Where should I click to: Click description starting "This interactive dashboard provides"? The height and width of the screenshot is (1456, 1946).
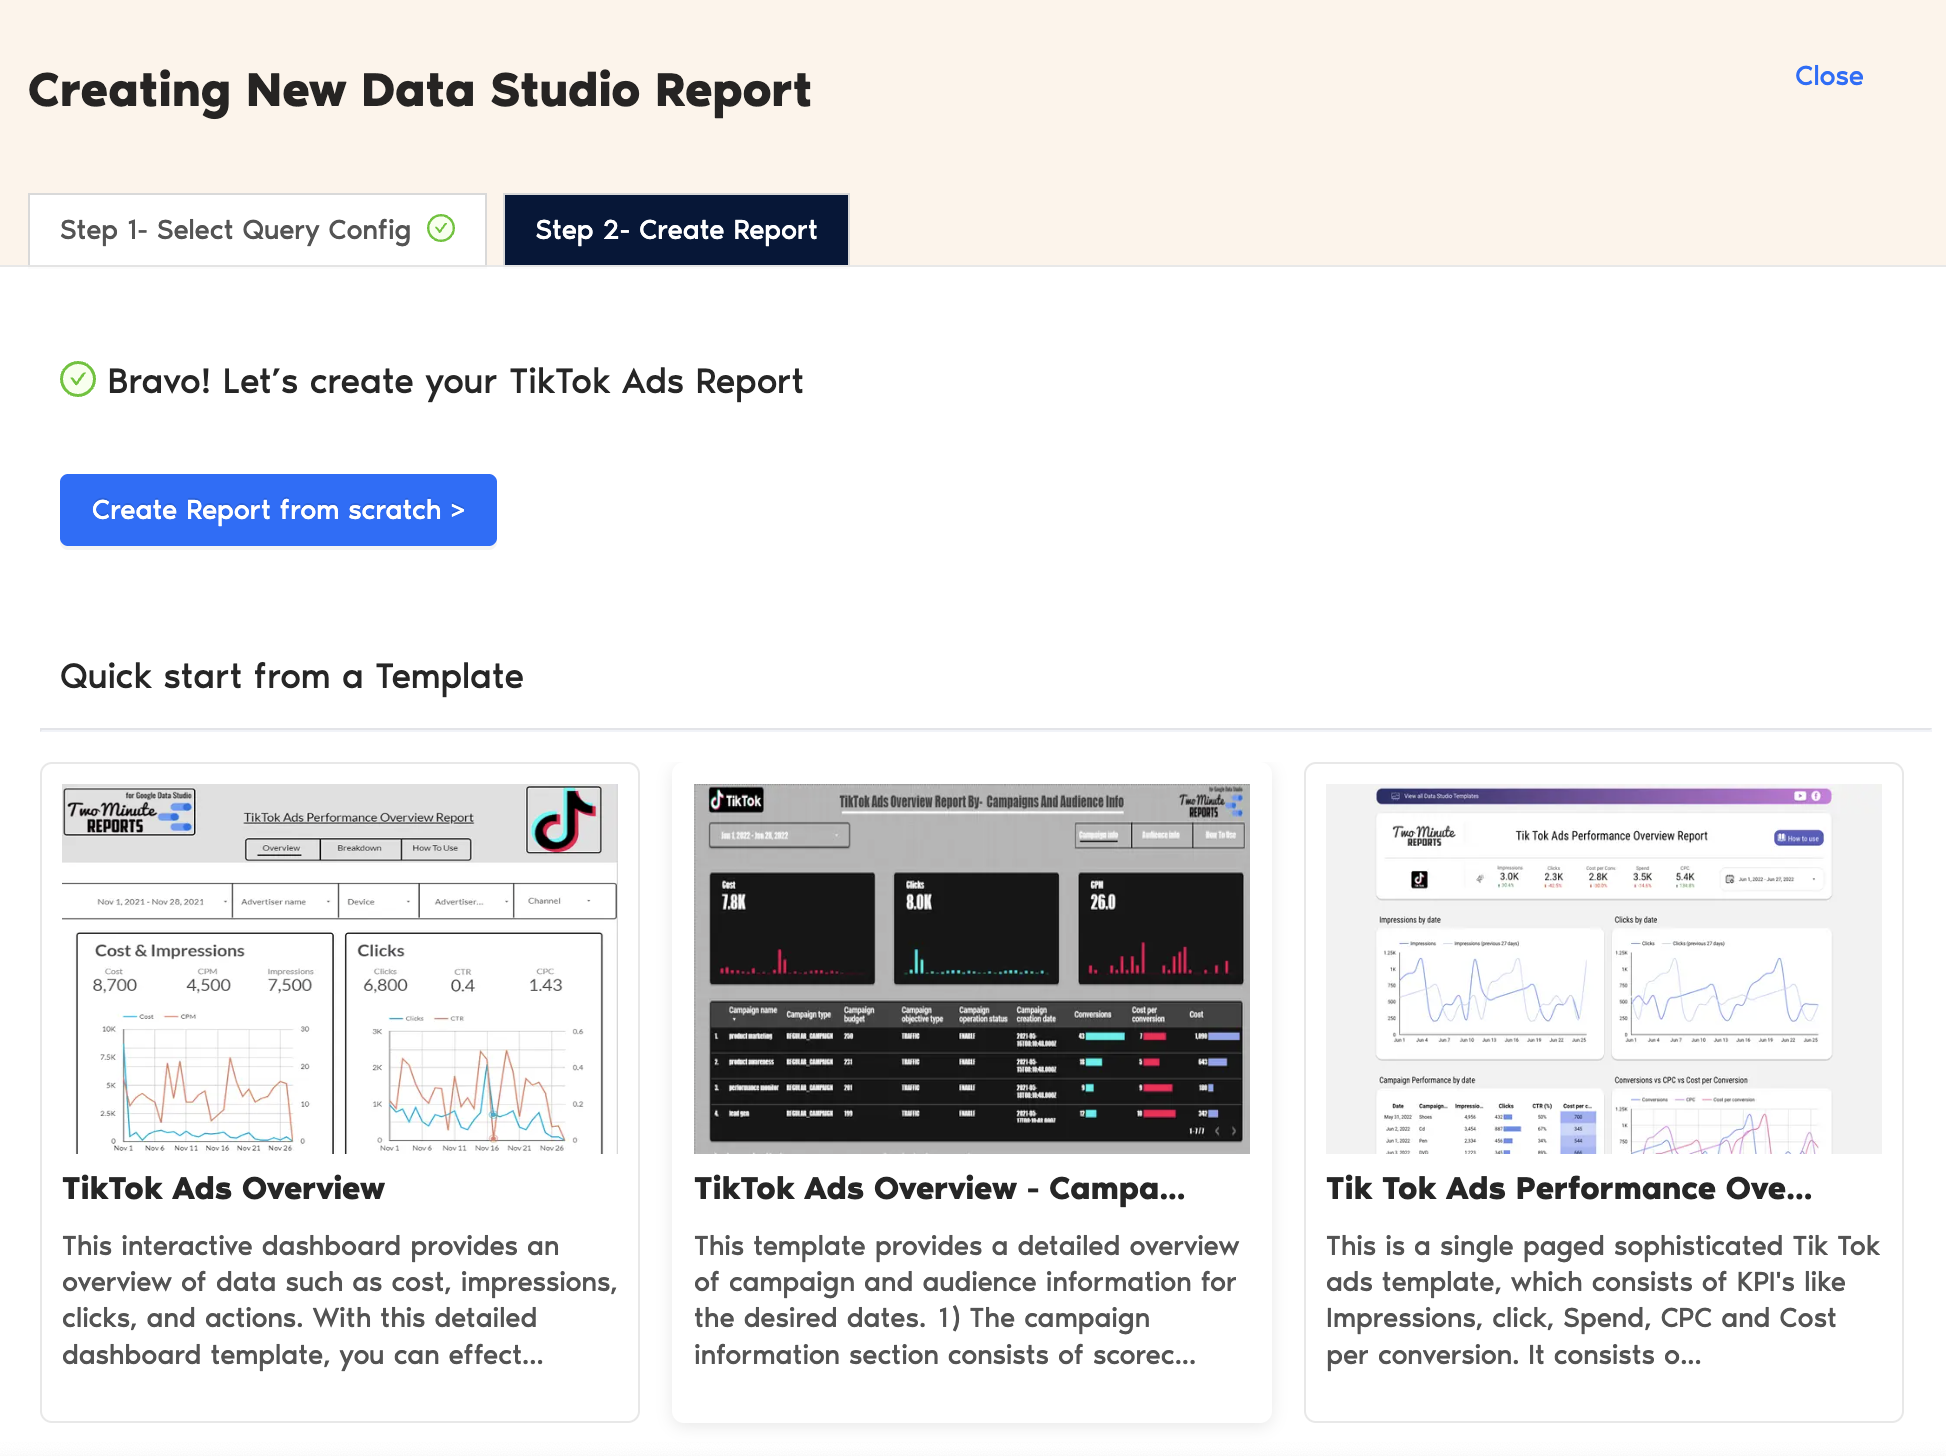340,1300
